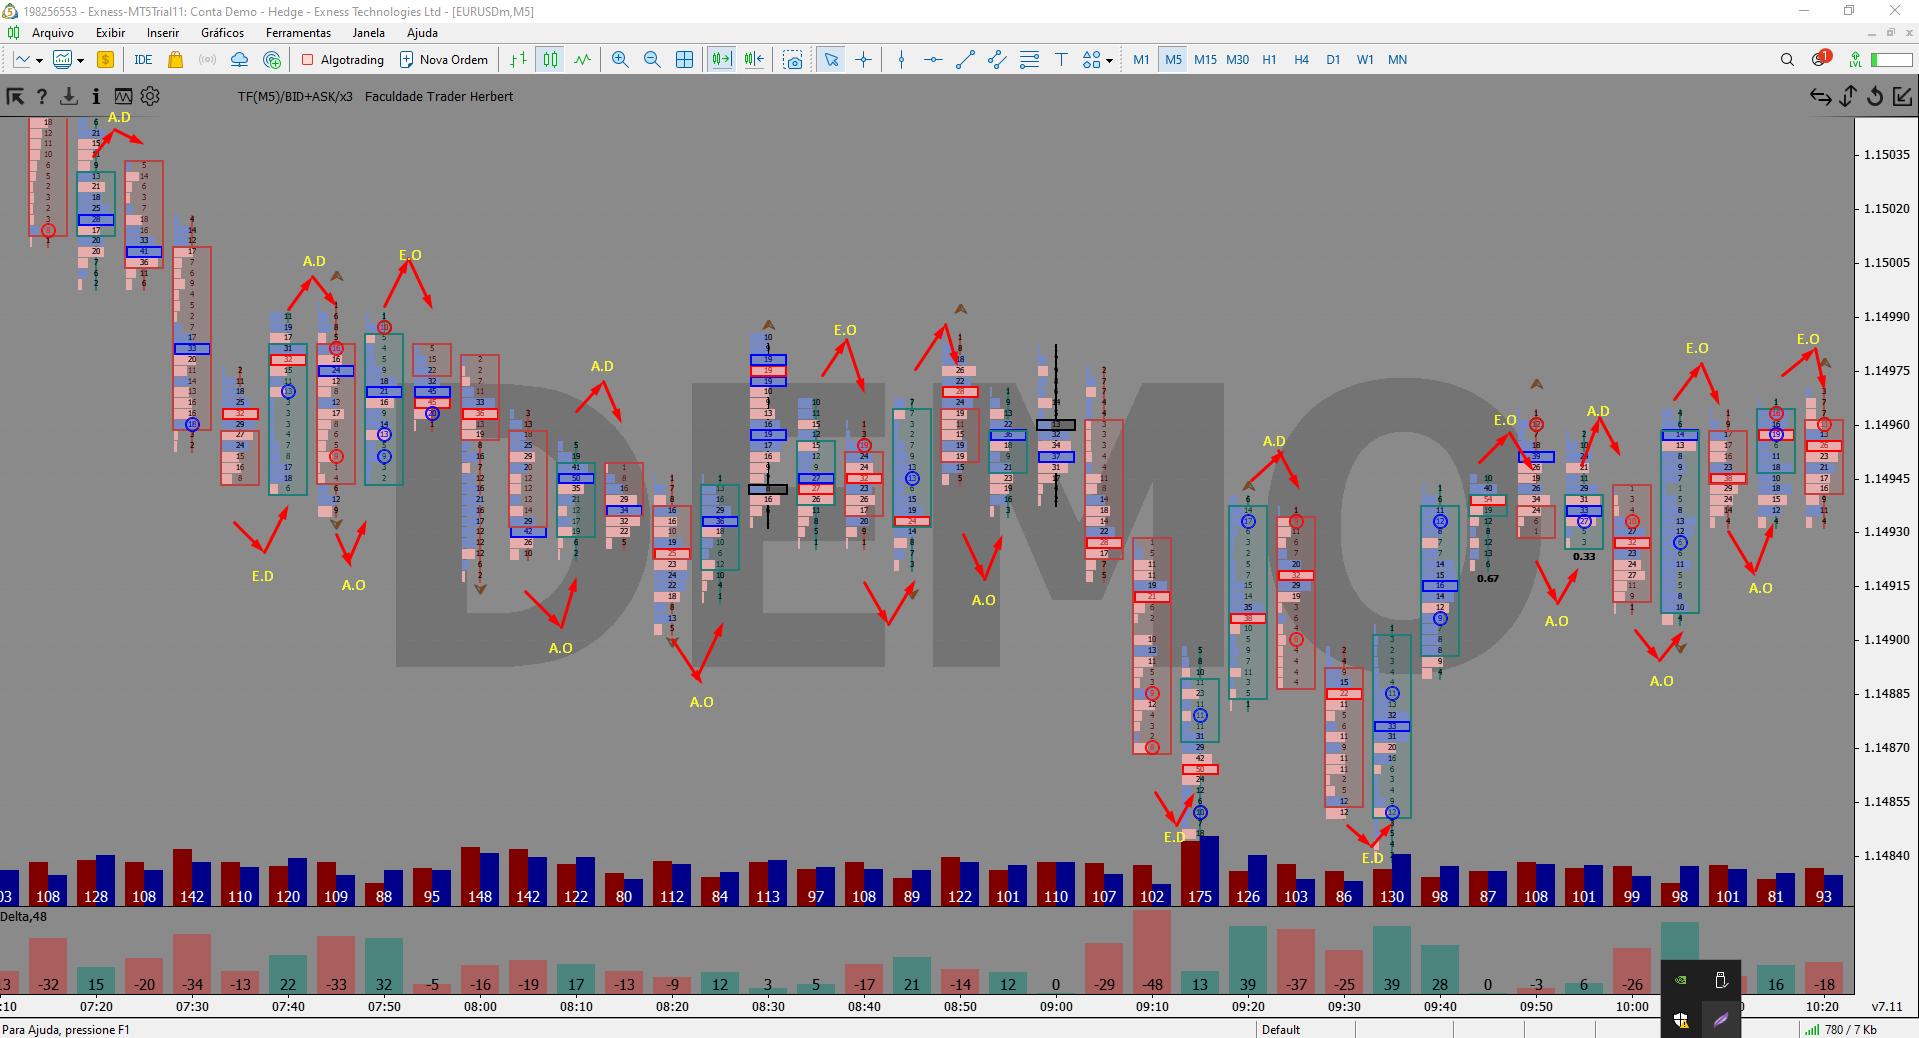Open the search magnifier in toolbar
Viewport: 1919px width, 1038px height.
(x=1787, y=60)
